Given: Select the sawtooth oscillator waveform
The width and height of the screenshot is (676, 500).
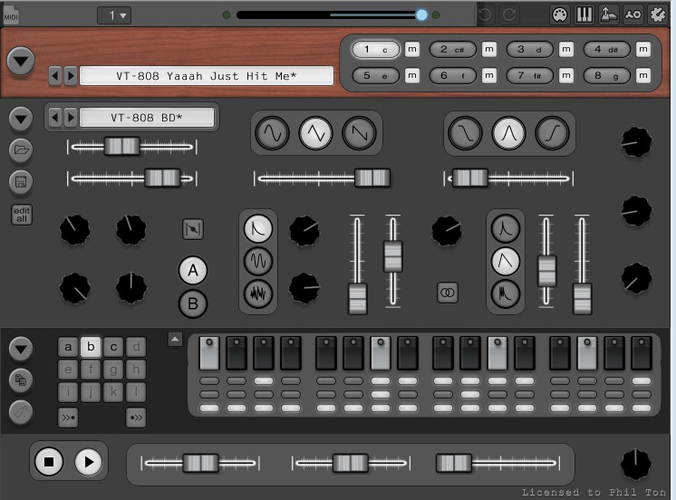Looking at the screenshot, I should coord(359,133).
